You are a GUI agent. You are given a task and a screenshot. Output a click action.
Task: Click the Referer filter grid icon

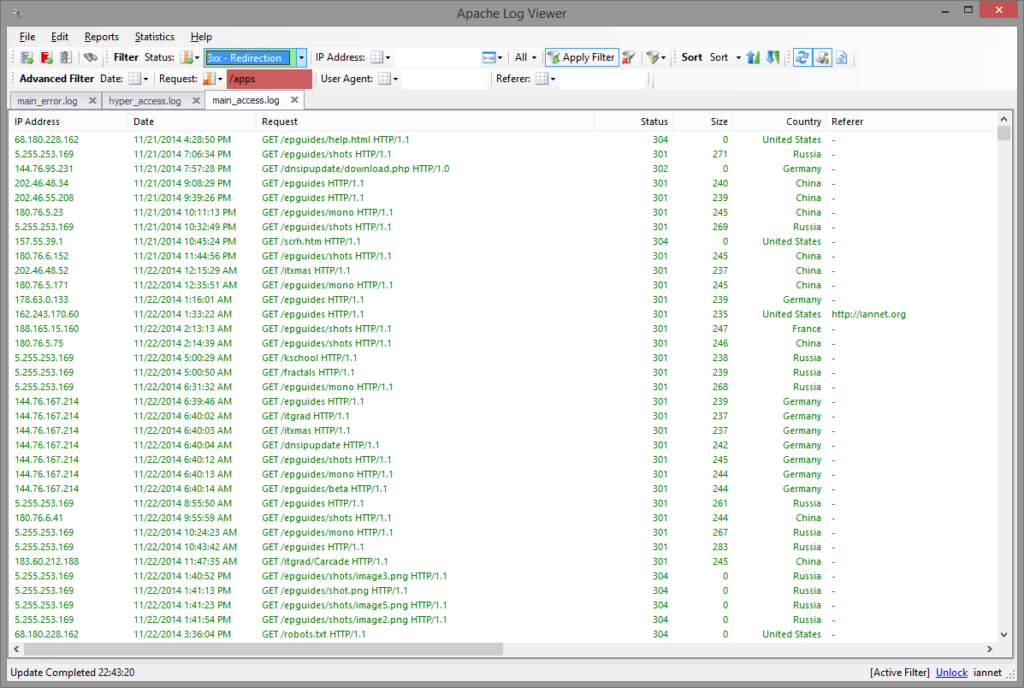click(x=542, y=79)
